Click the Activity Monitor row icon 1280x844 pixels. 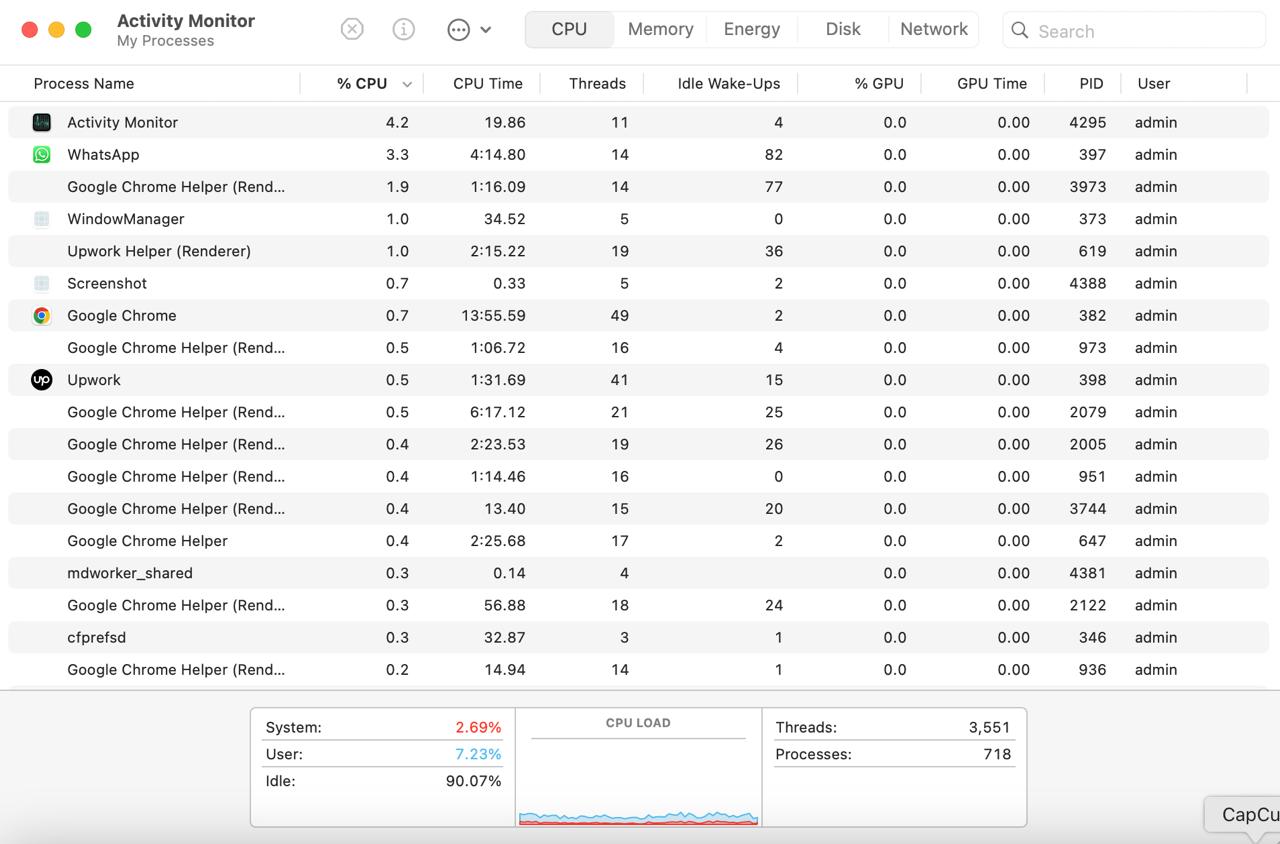pyautogui.click(x=41, y=122)
